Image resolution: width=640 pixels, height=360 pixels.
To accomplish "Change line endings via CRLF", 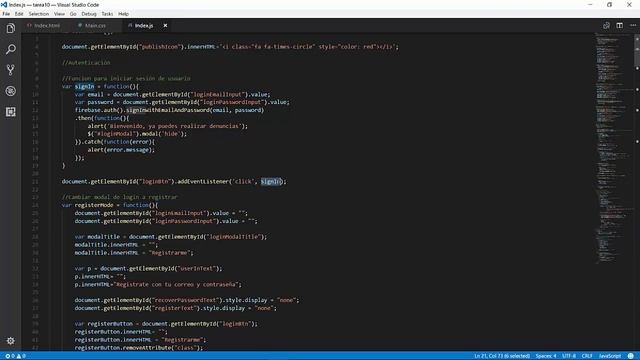I will point(587,356).
